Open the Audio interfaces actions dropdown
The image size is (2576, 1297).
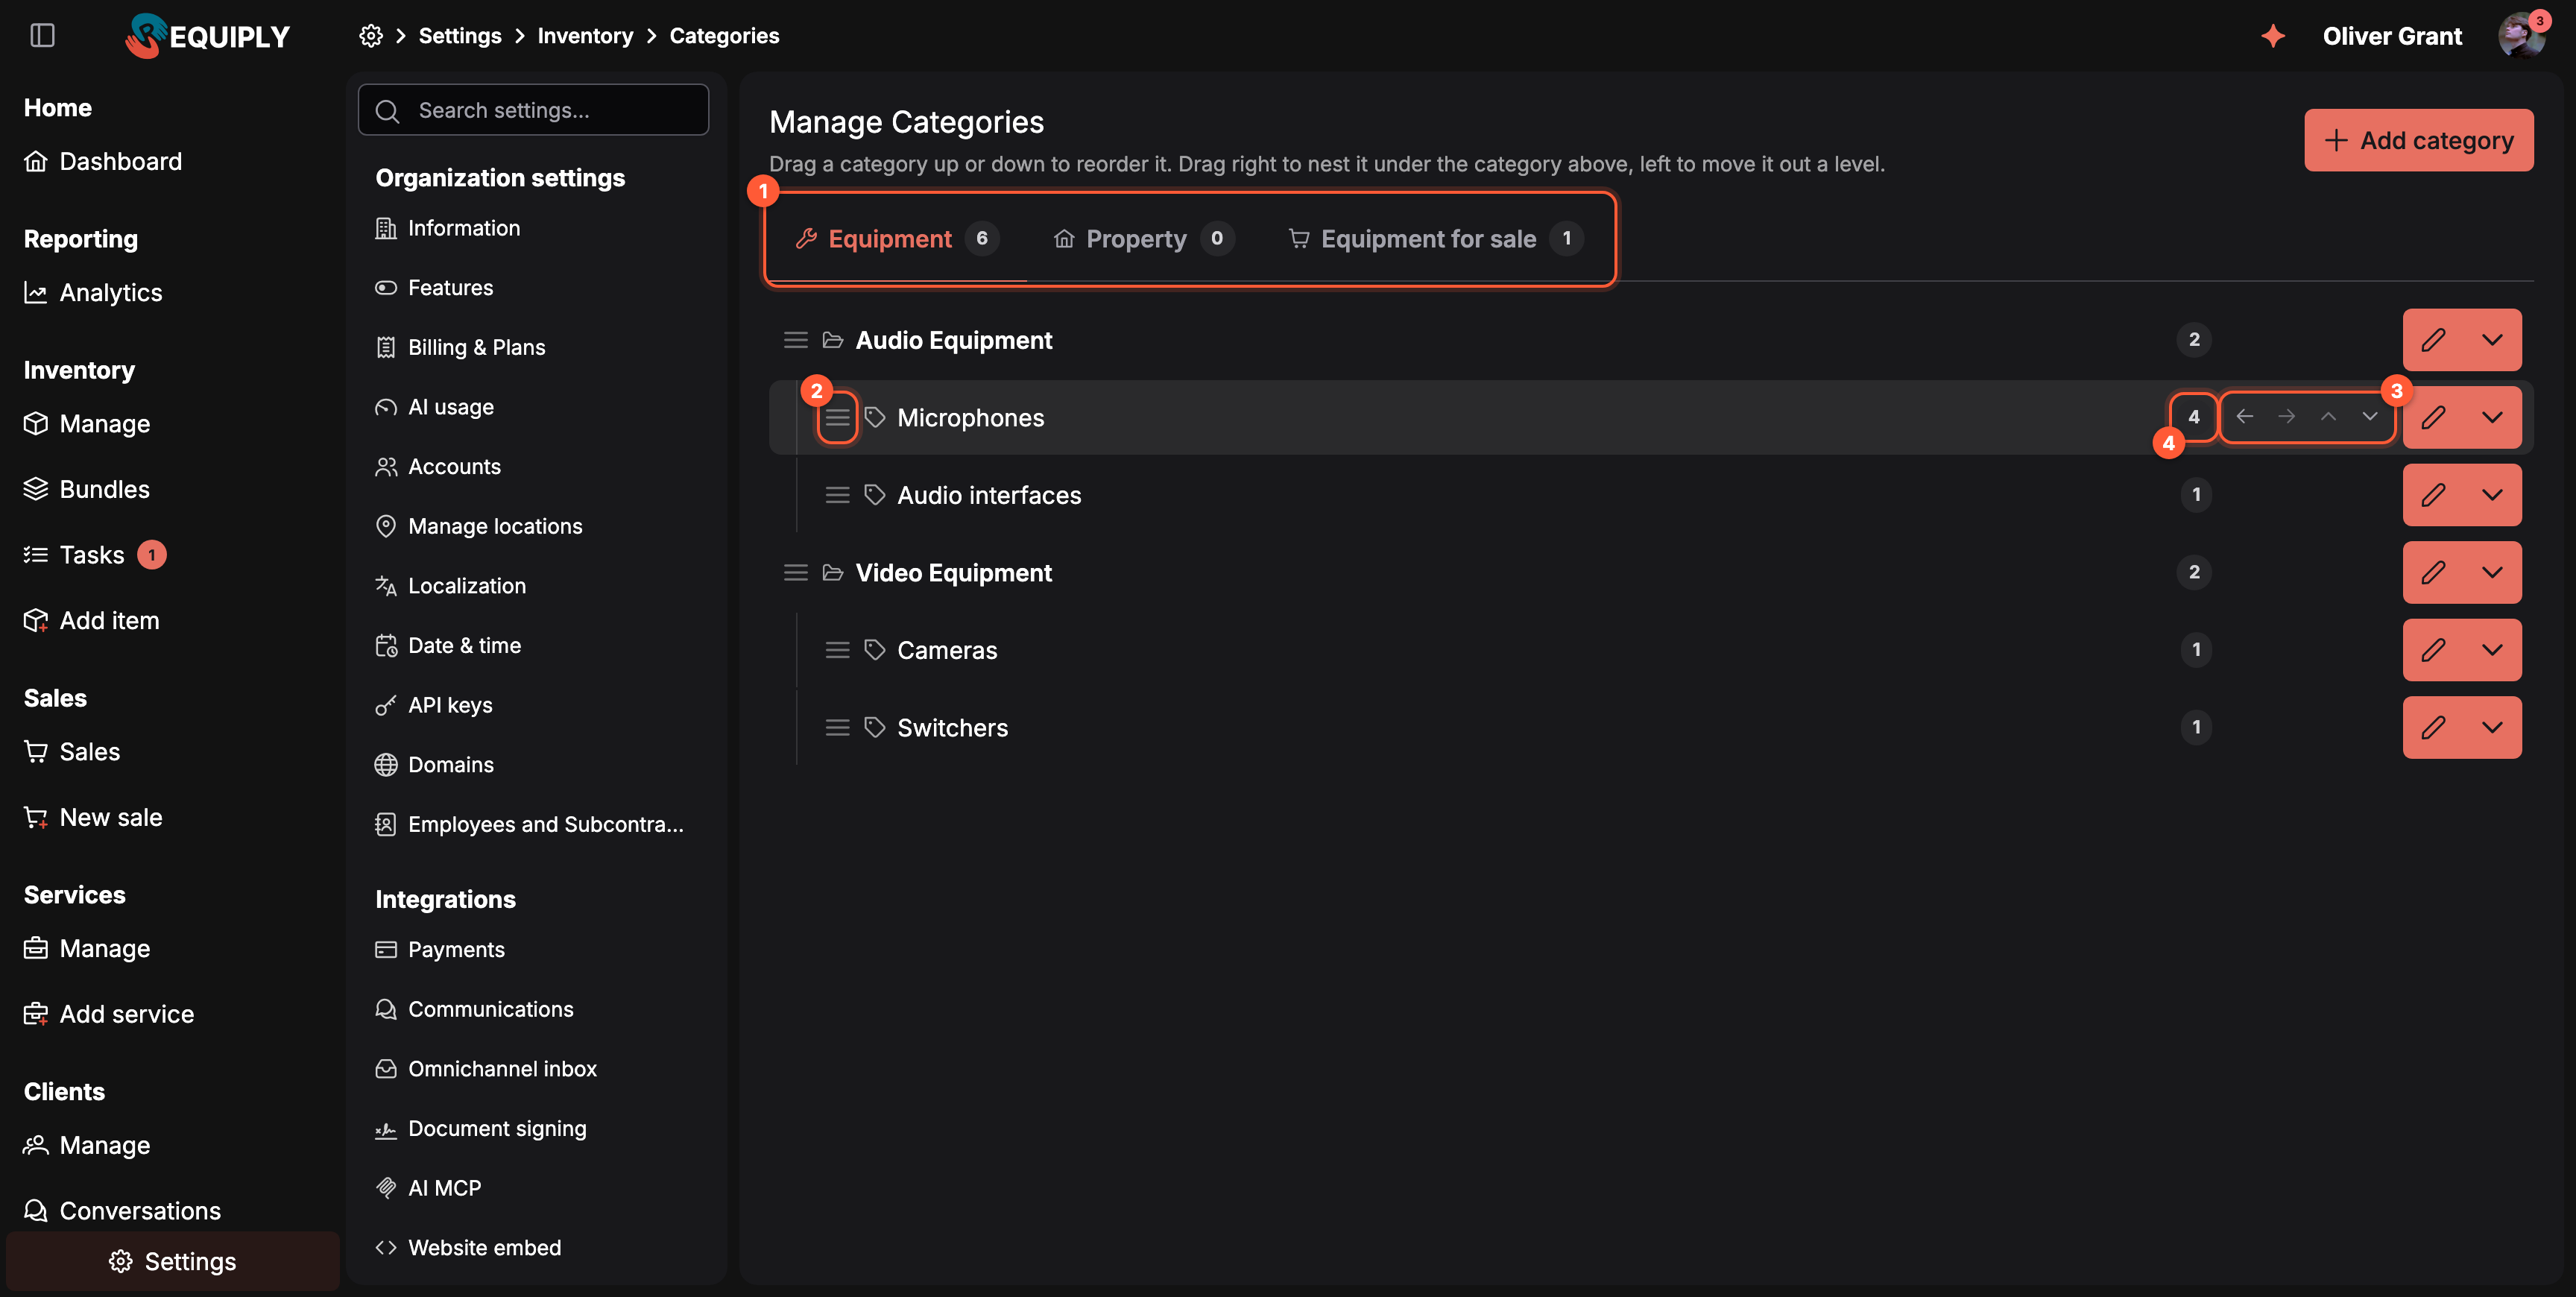(2492, 495)
